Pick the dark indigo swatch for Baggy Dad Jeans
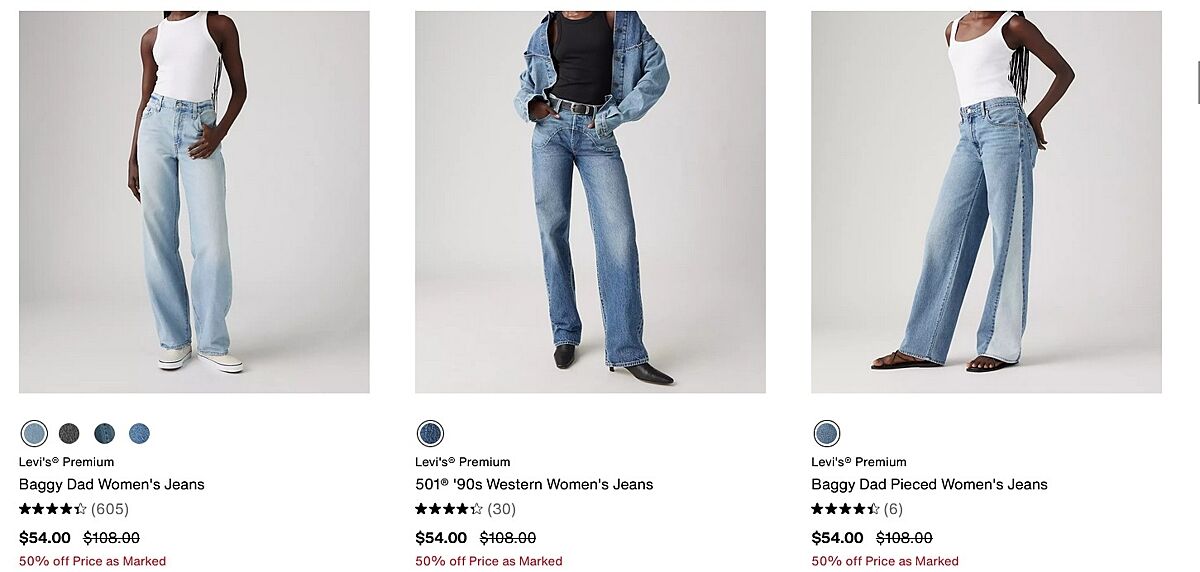The image size is (1200, 572). tap(104, 433)
